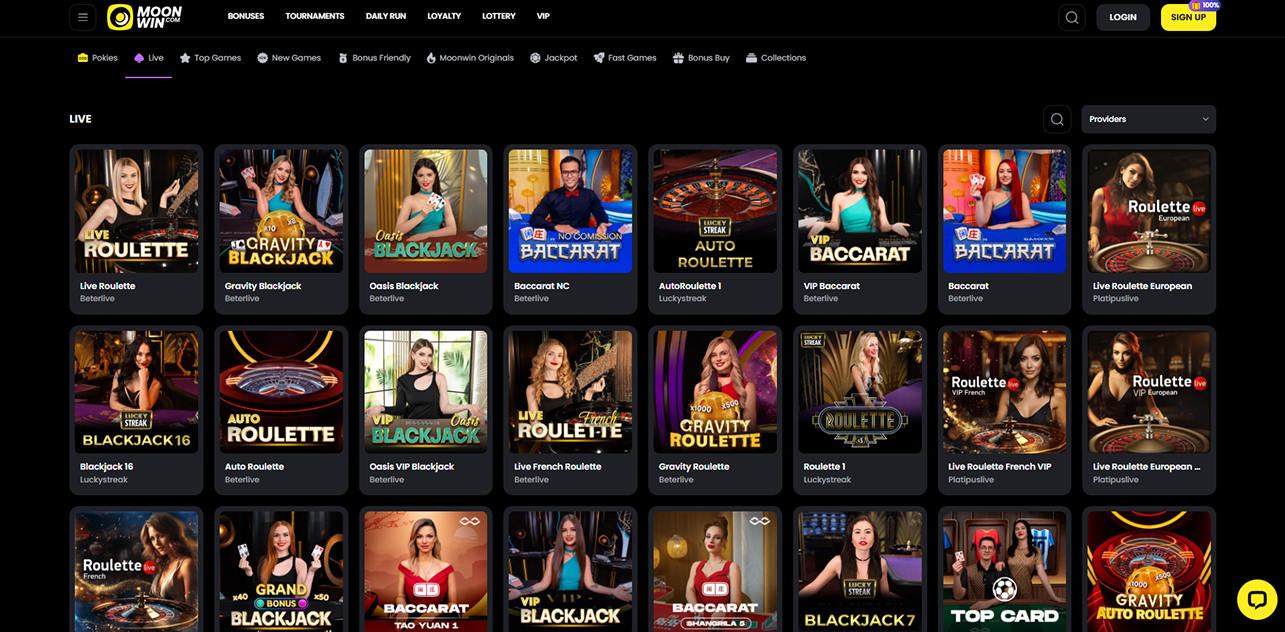Viewport: 1285px width, 632px height.
Task: Select the Jackpot category
Action: (x=553, y=58)
